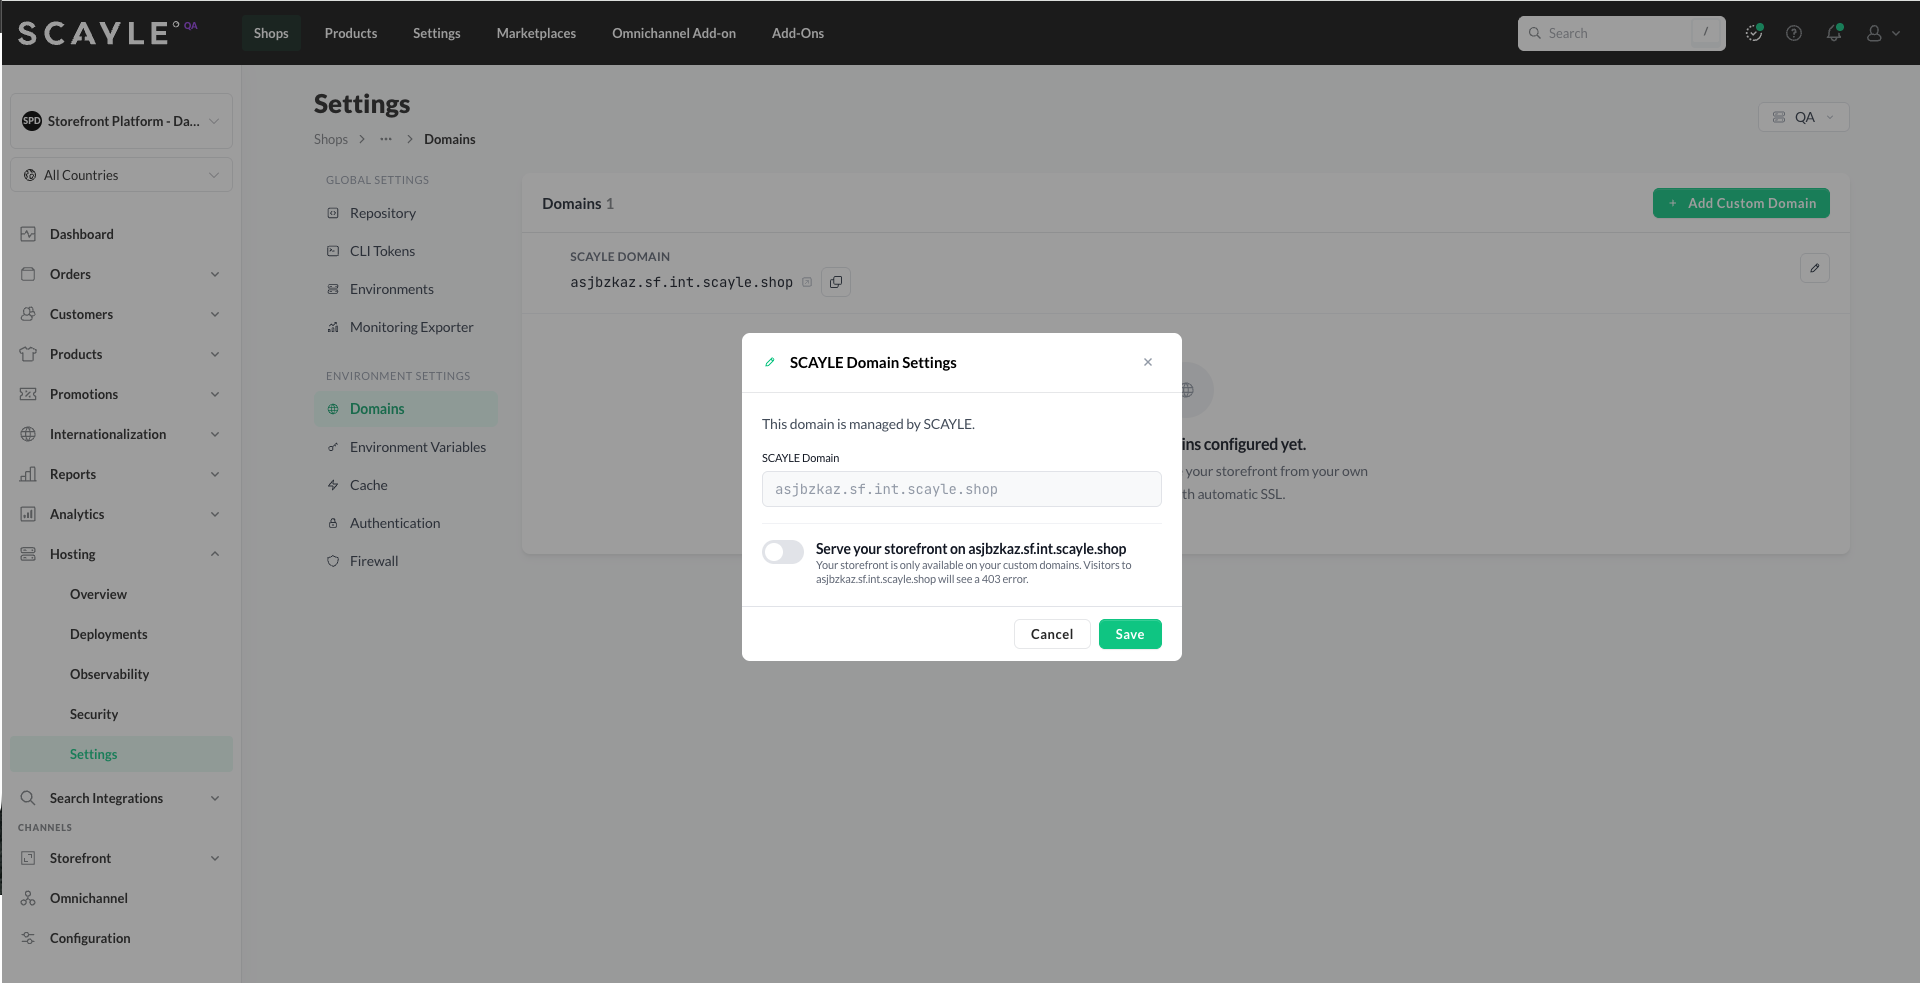Viewport: 1920px width, 983px height.
Task: Open the All Countries dropdown
Action: 121,175
